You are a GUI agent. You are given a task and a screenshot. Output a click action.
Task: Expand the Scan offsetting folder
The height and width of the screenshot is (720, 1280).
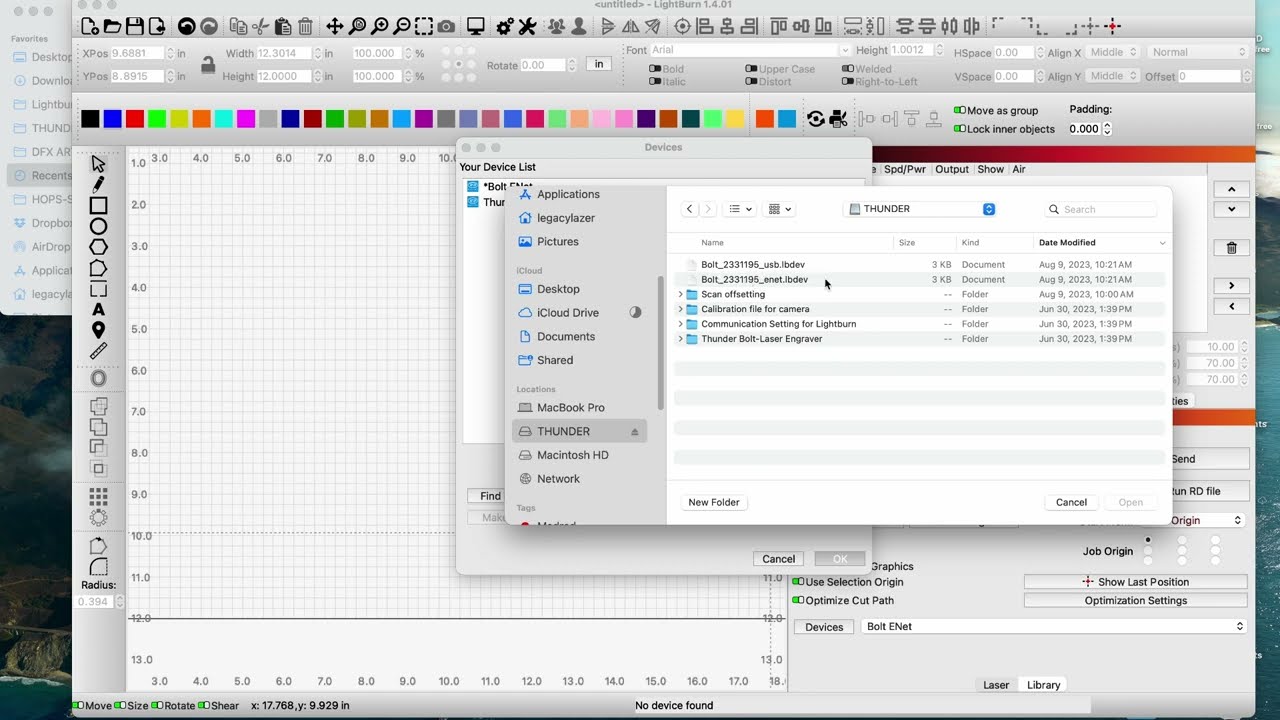(681, 295)
